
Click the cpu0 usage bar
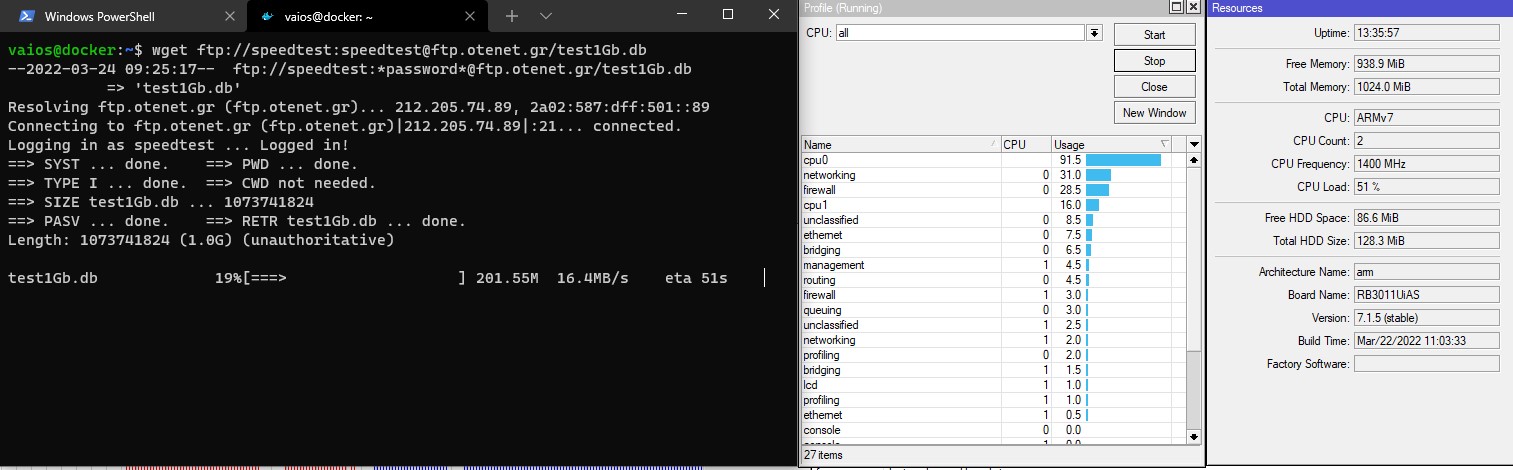click(1123, 160)
